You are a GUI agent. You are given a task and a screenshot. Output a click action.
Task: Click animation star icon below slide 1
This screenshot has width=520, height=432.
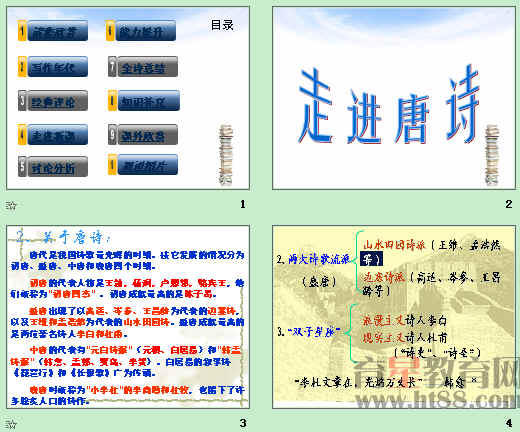pos(11,205)
